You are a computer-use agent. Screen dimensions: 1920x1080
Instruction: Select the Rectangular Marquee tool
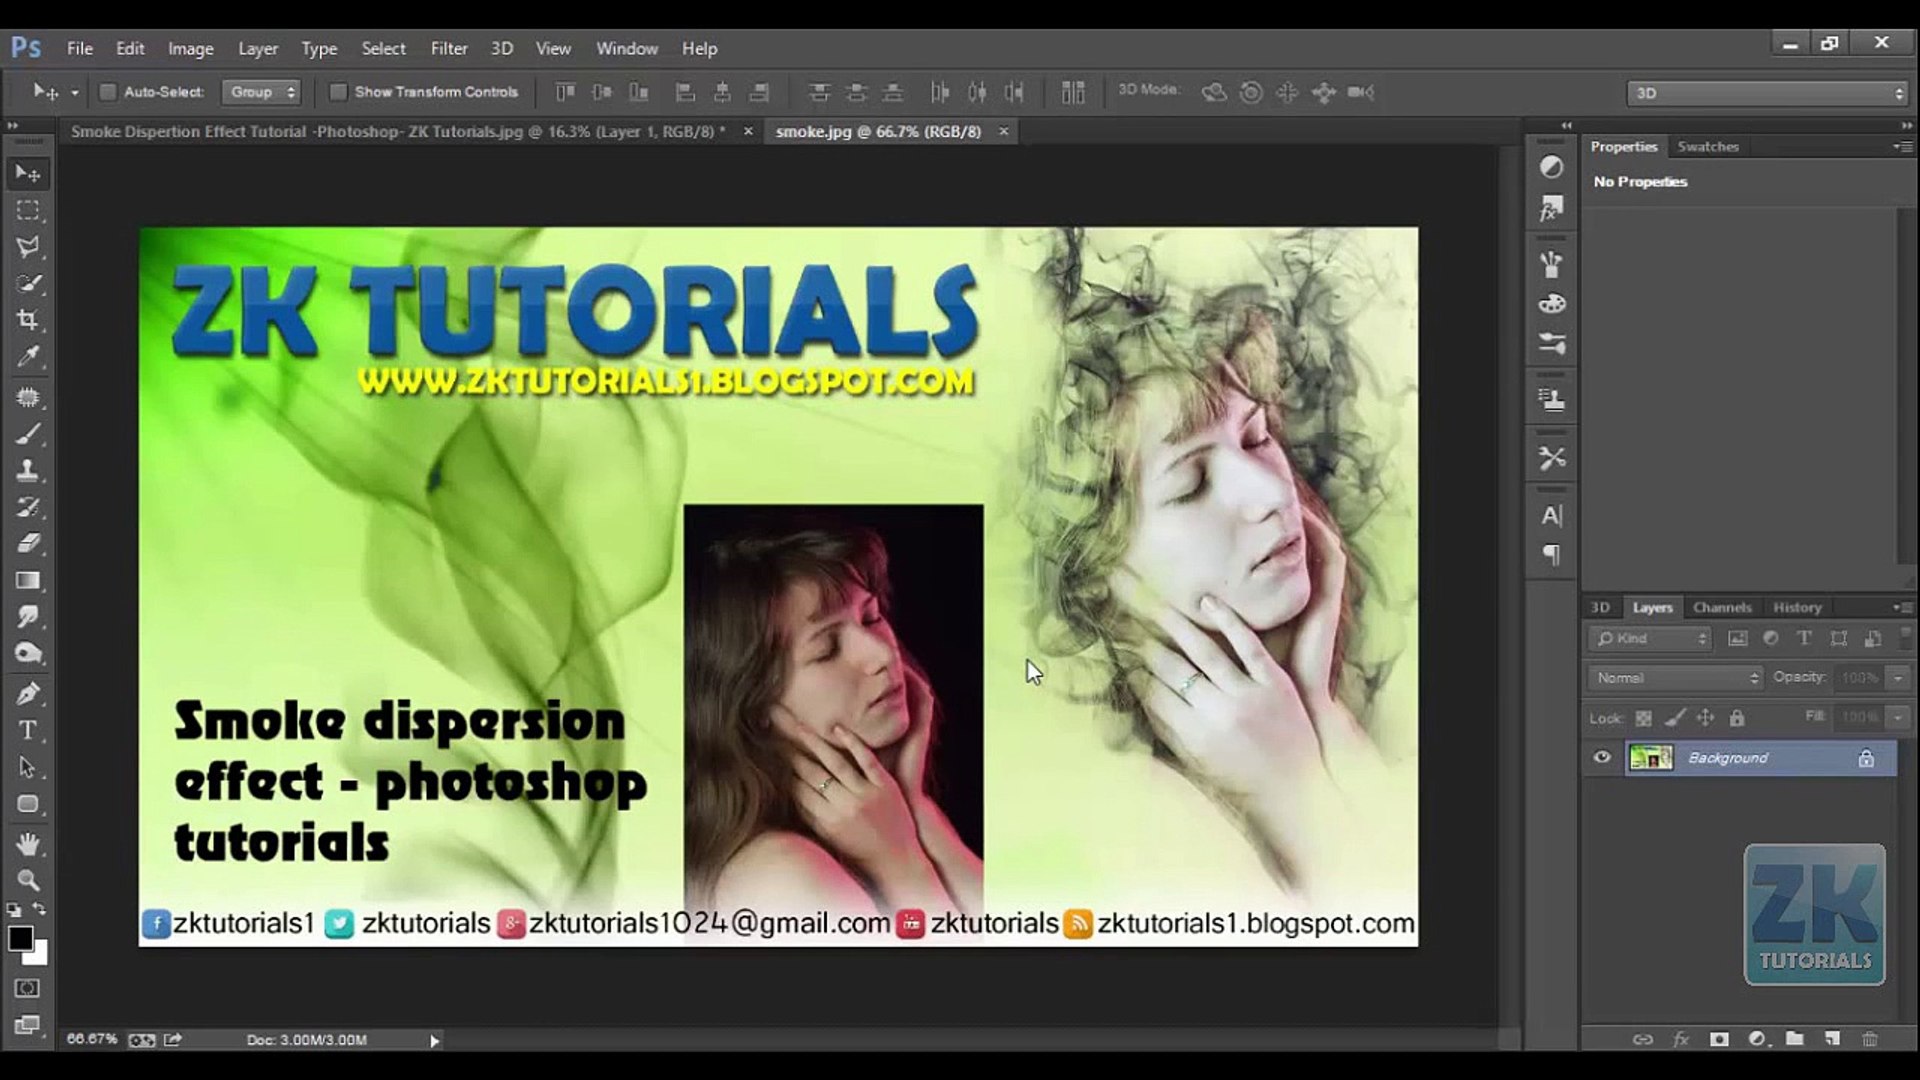tap(28, 210)
